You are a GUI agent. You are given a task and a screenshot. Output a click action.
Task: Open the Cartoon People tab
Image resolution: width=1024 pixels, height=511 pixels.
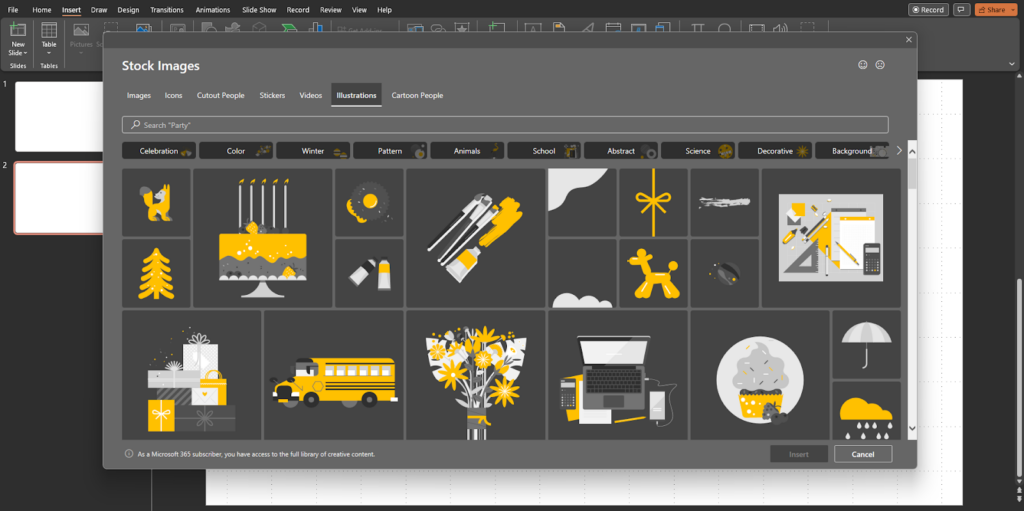click(x=417, y=96)
